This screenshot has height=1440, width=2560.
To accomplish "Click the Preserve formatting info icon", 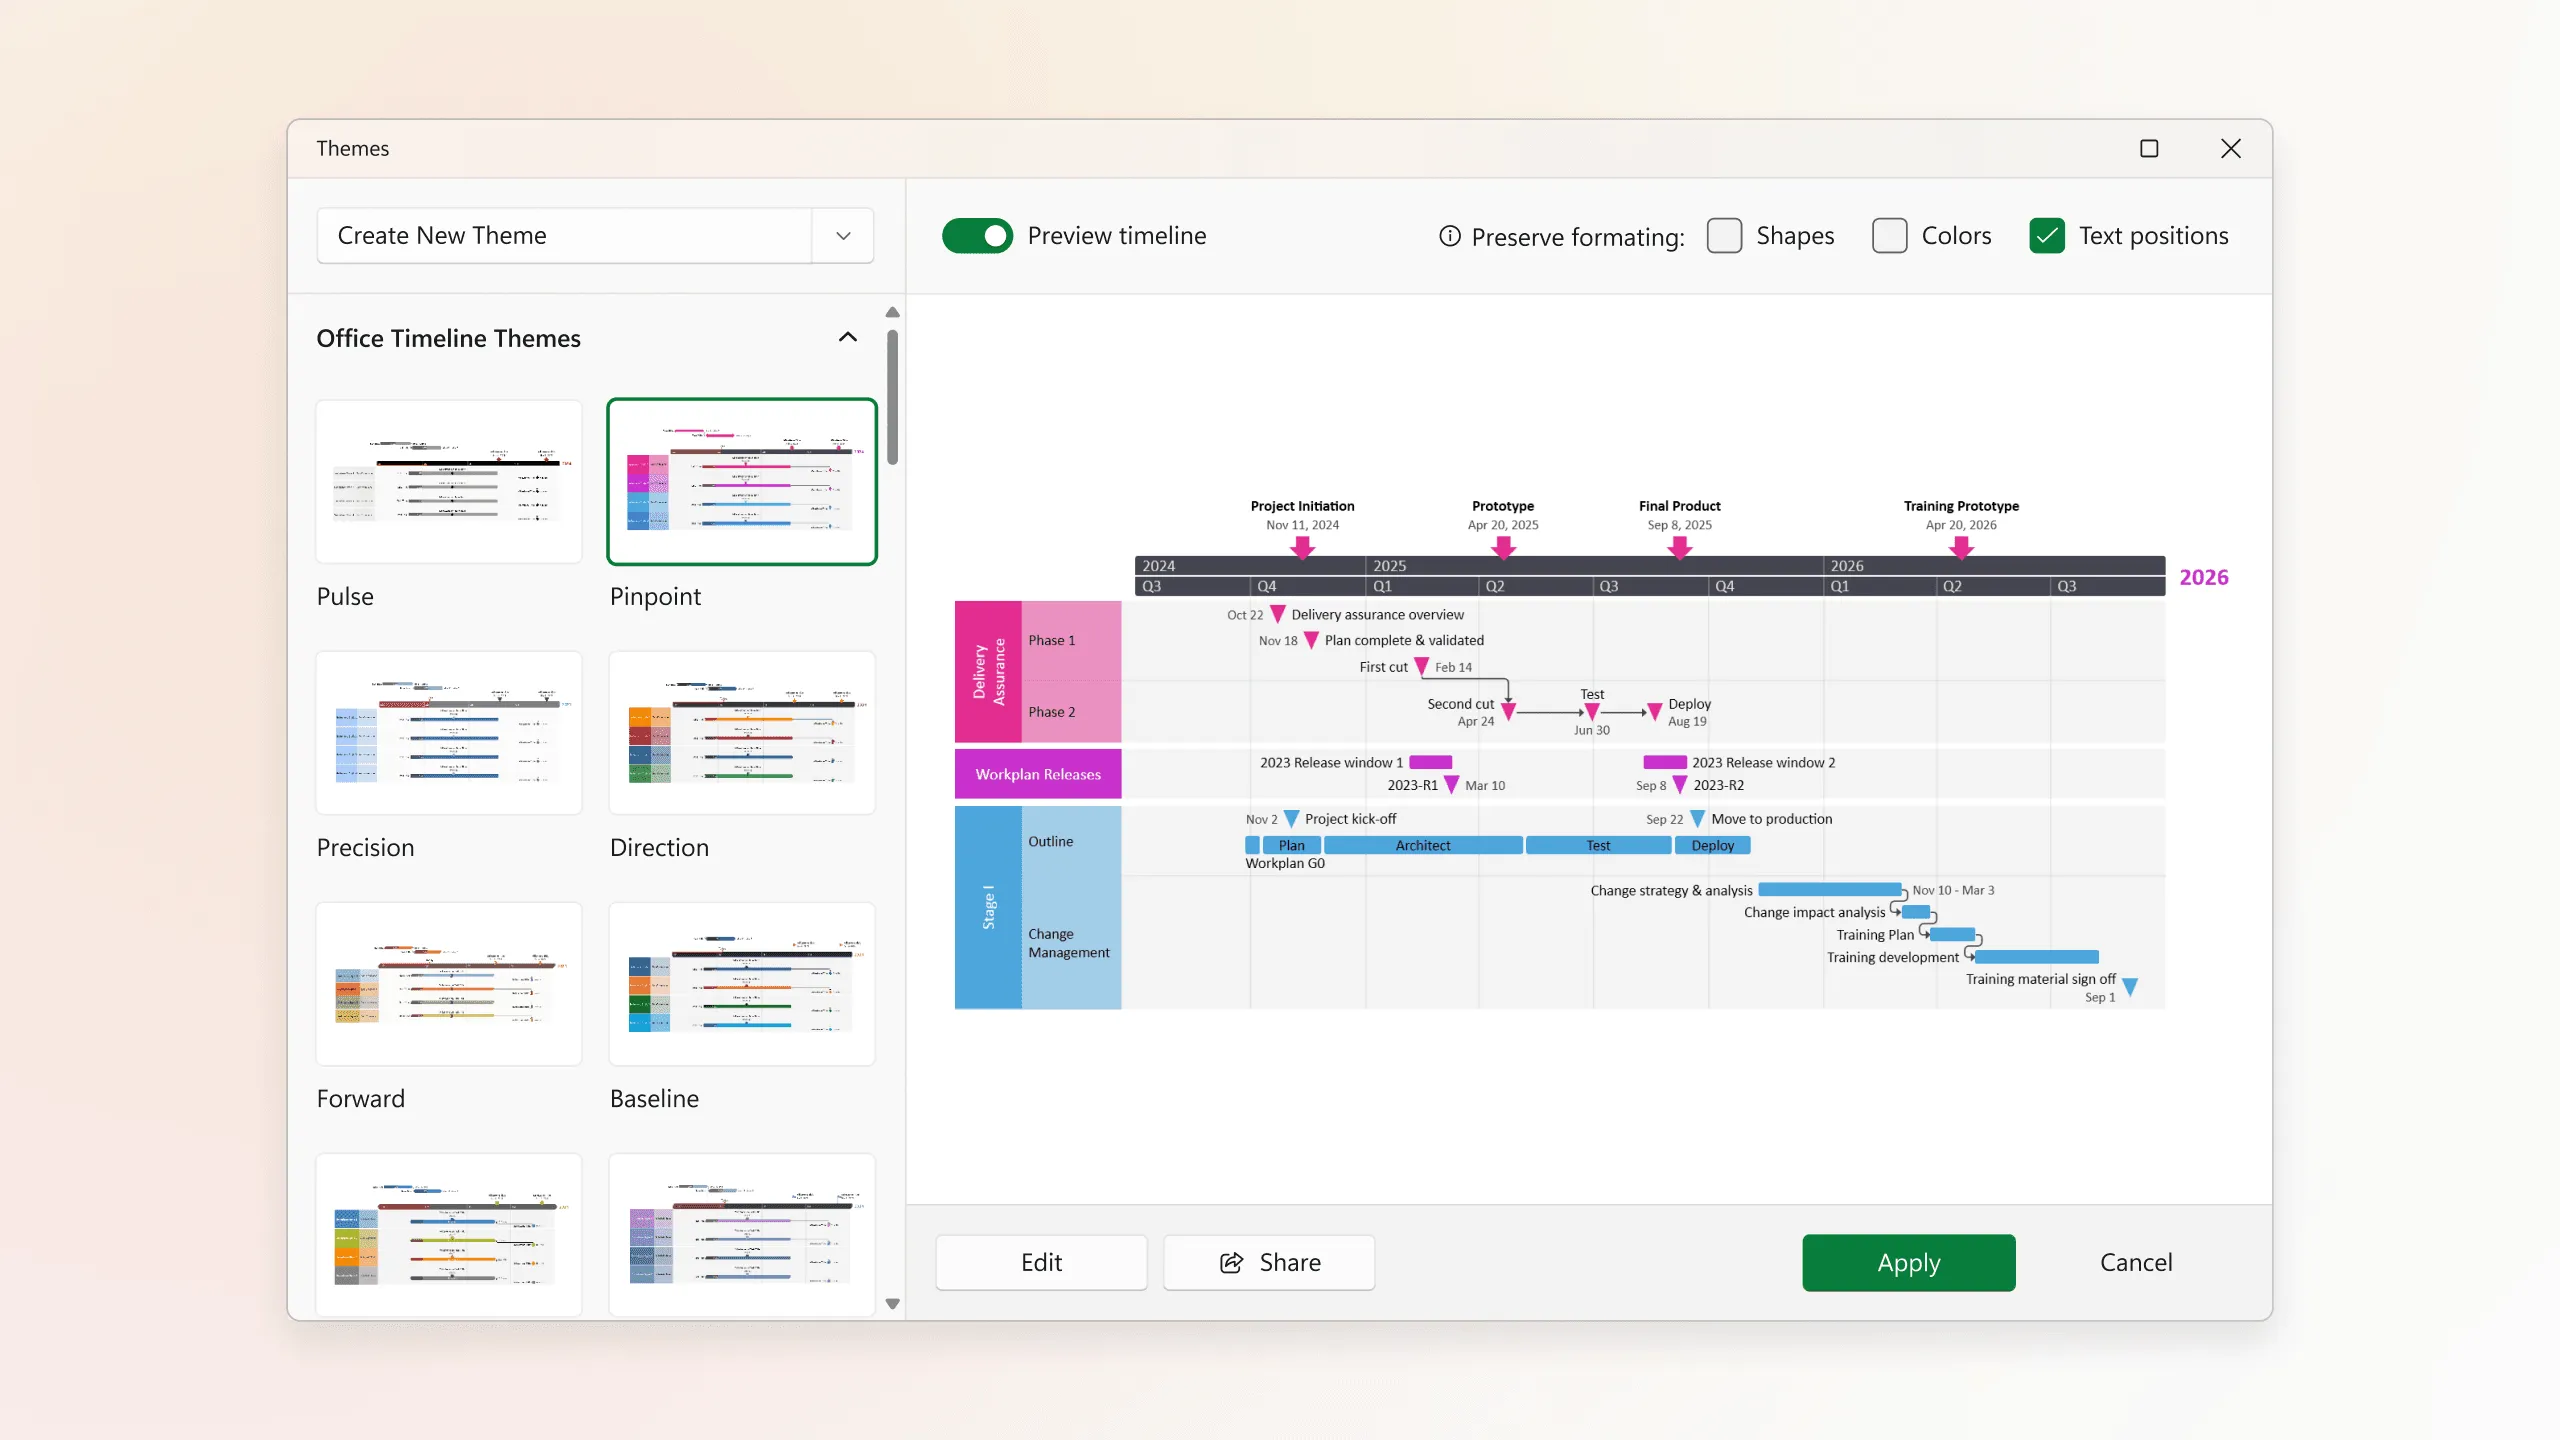I will tap(1449, 236).
